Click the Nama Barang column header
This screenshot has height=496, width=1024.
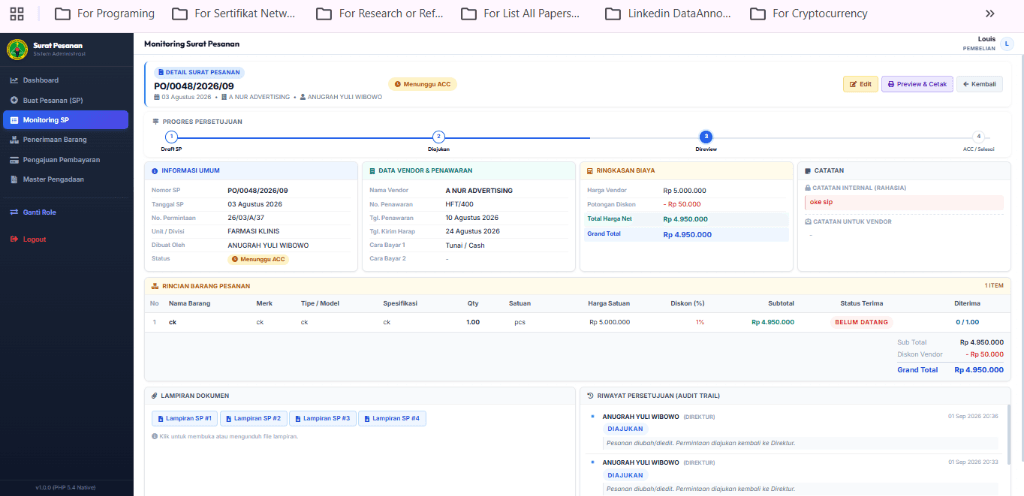[x=189, y=303]
